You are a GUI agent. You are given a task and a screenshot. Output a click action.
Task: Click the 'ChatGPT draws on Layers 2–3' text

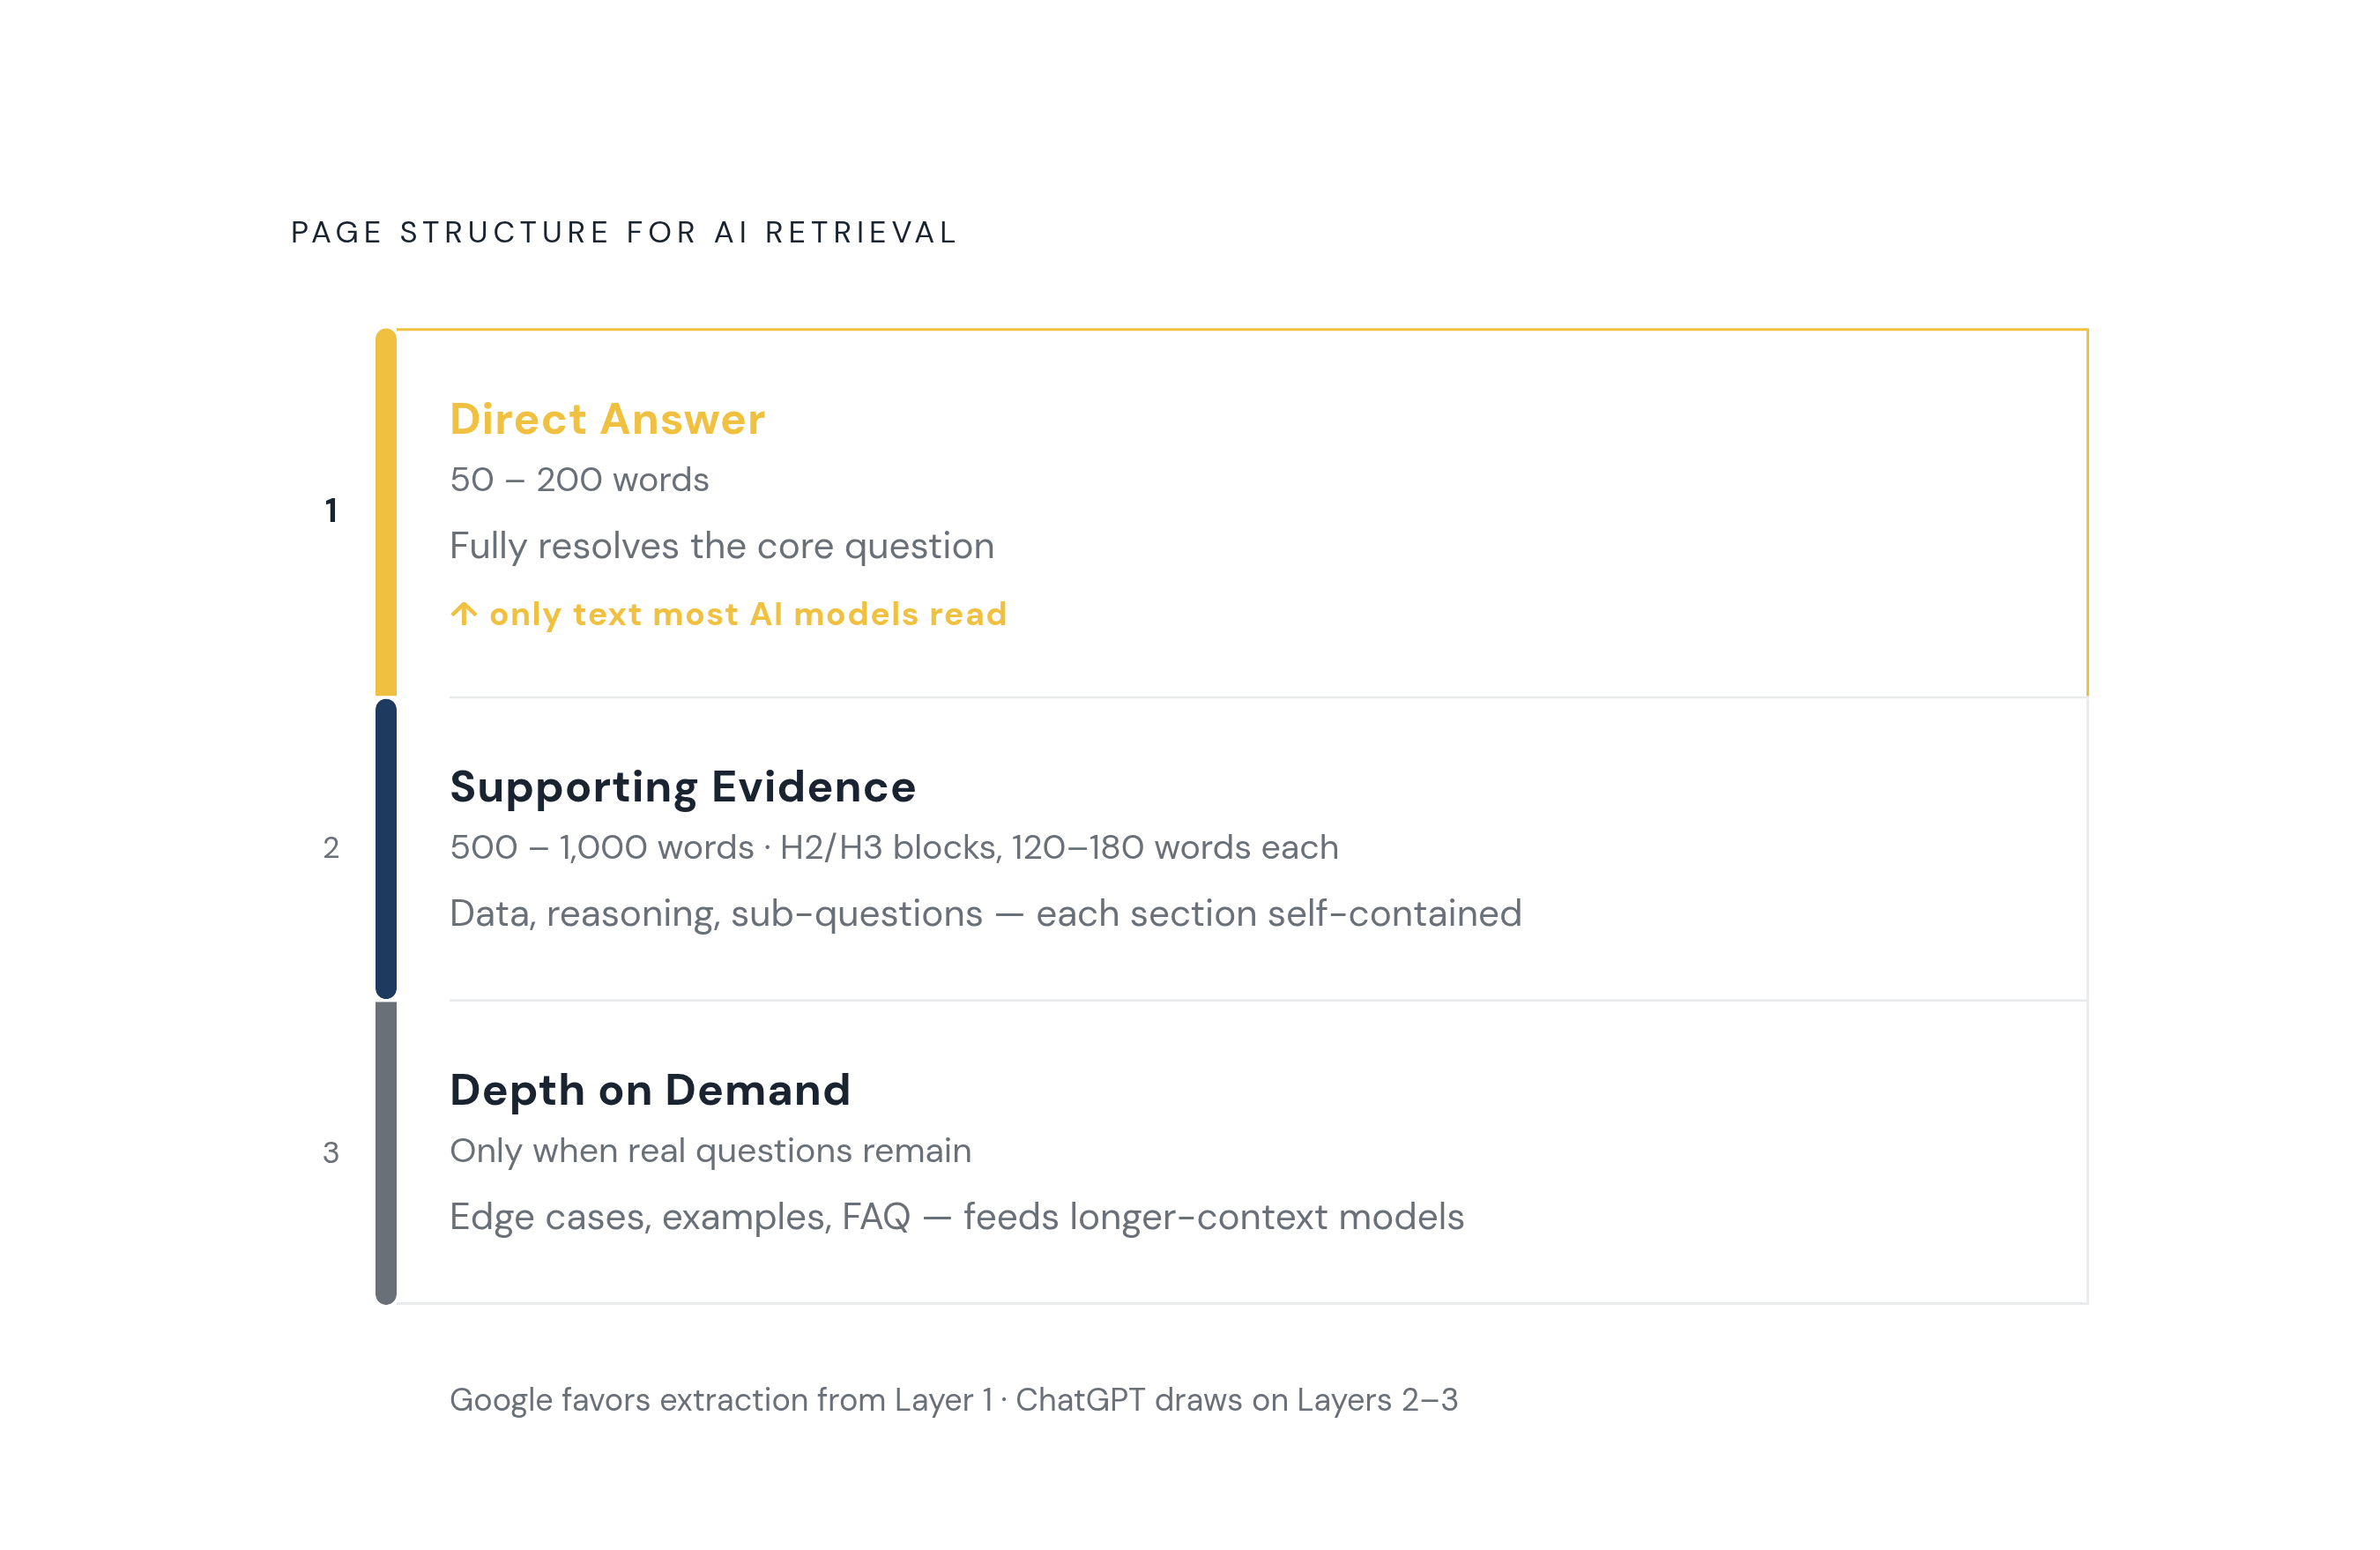pos(1236,1399)
